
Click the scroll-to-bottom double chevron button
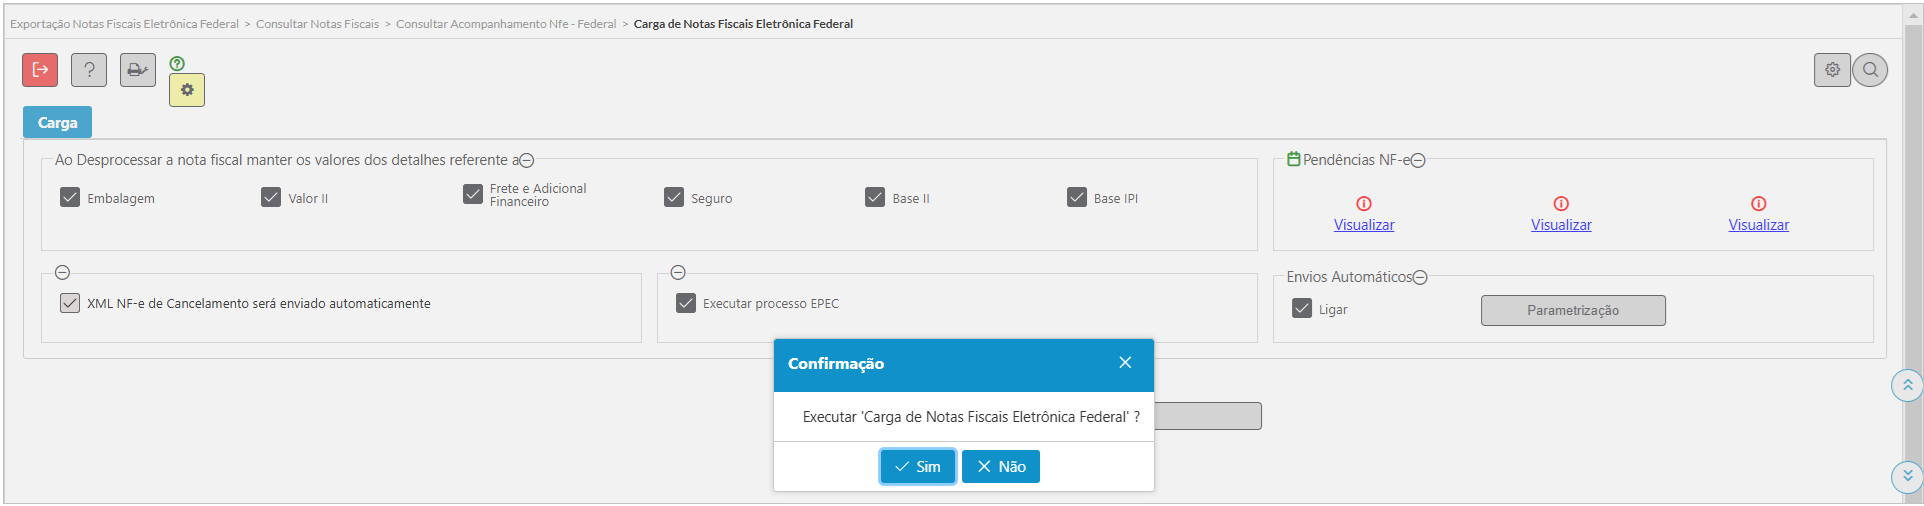(1907, 476)
